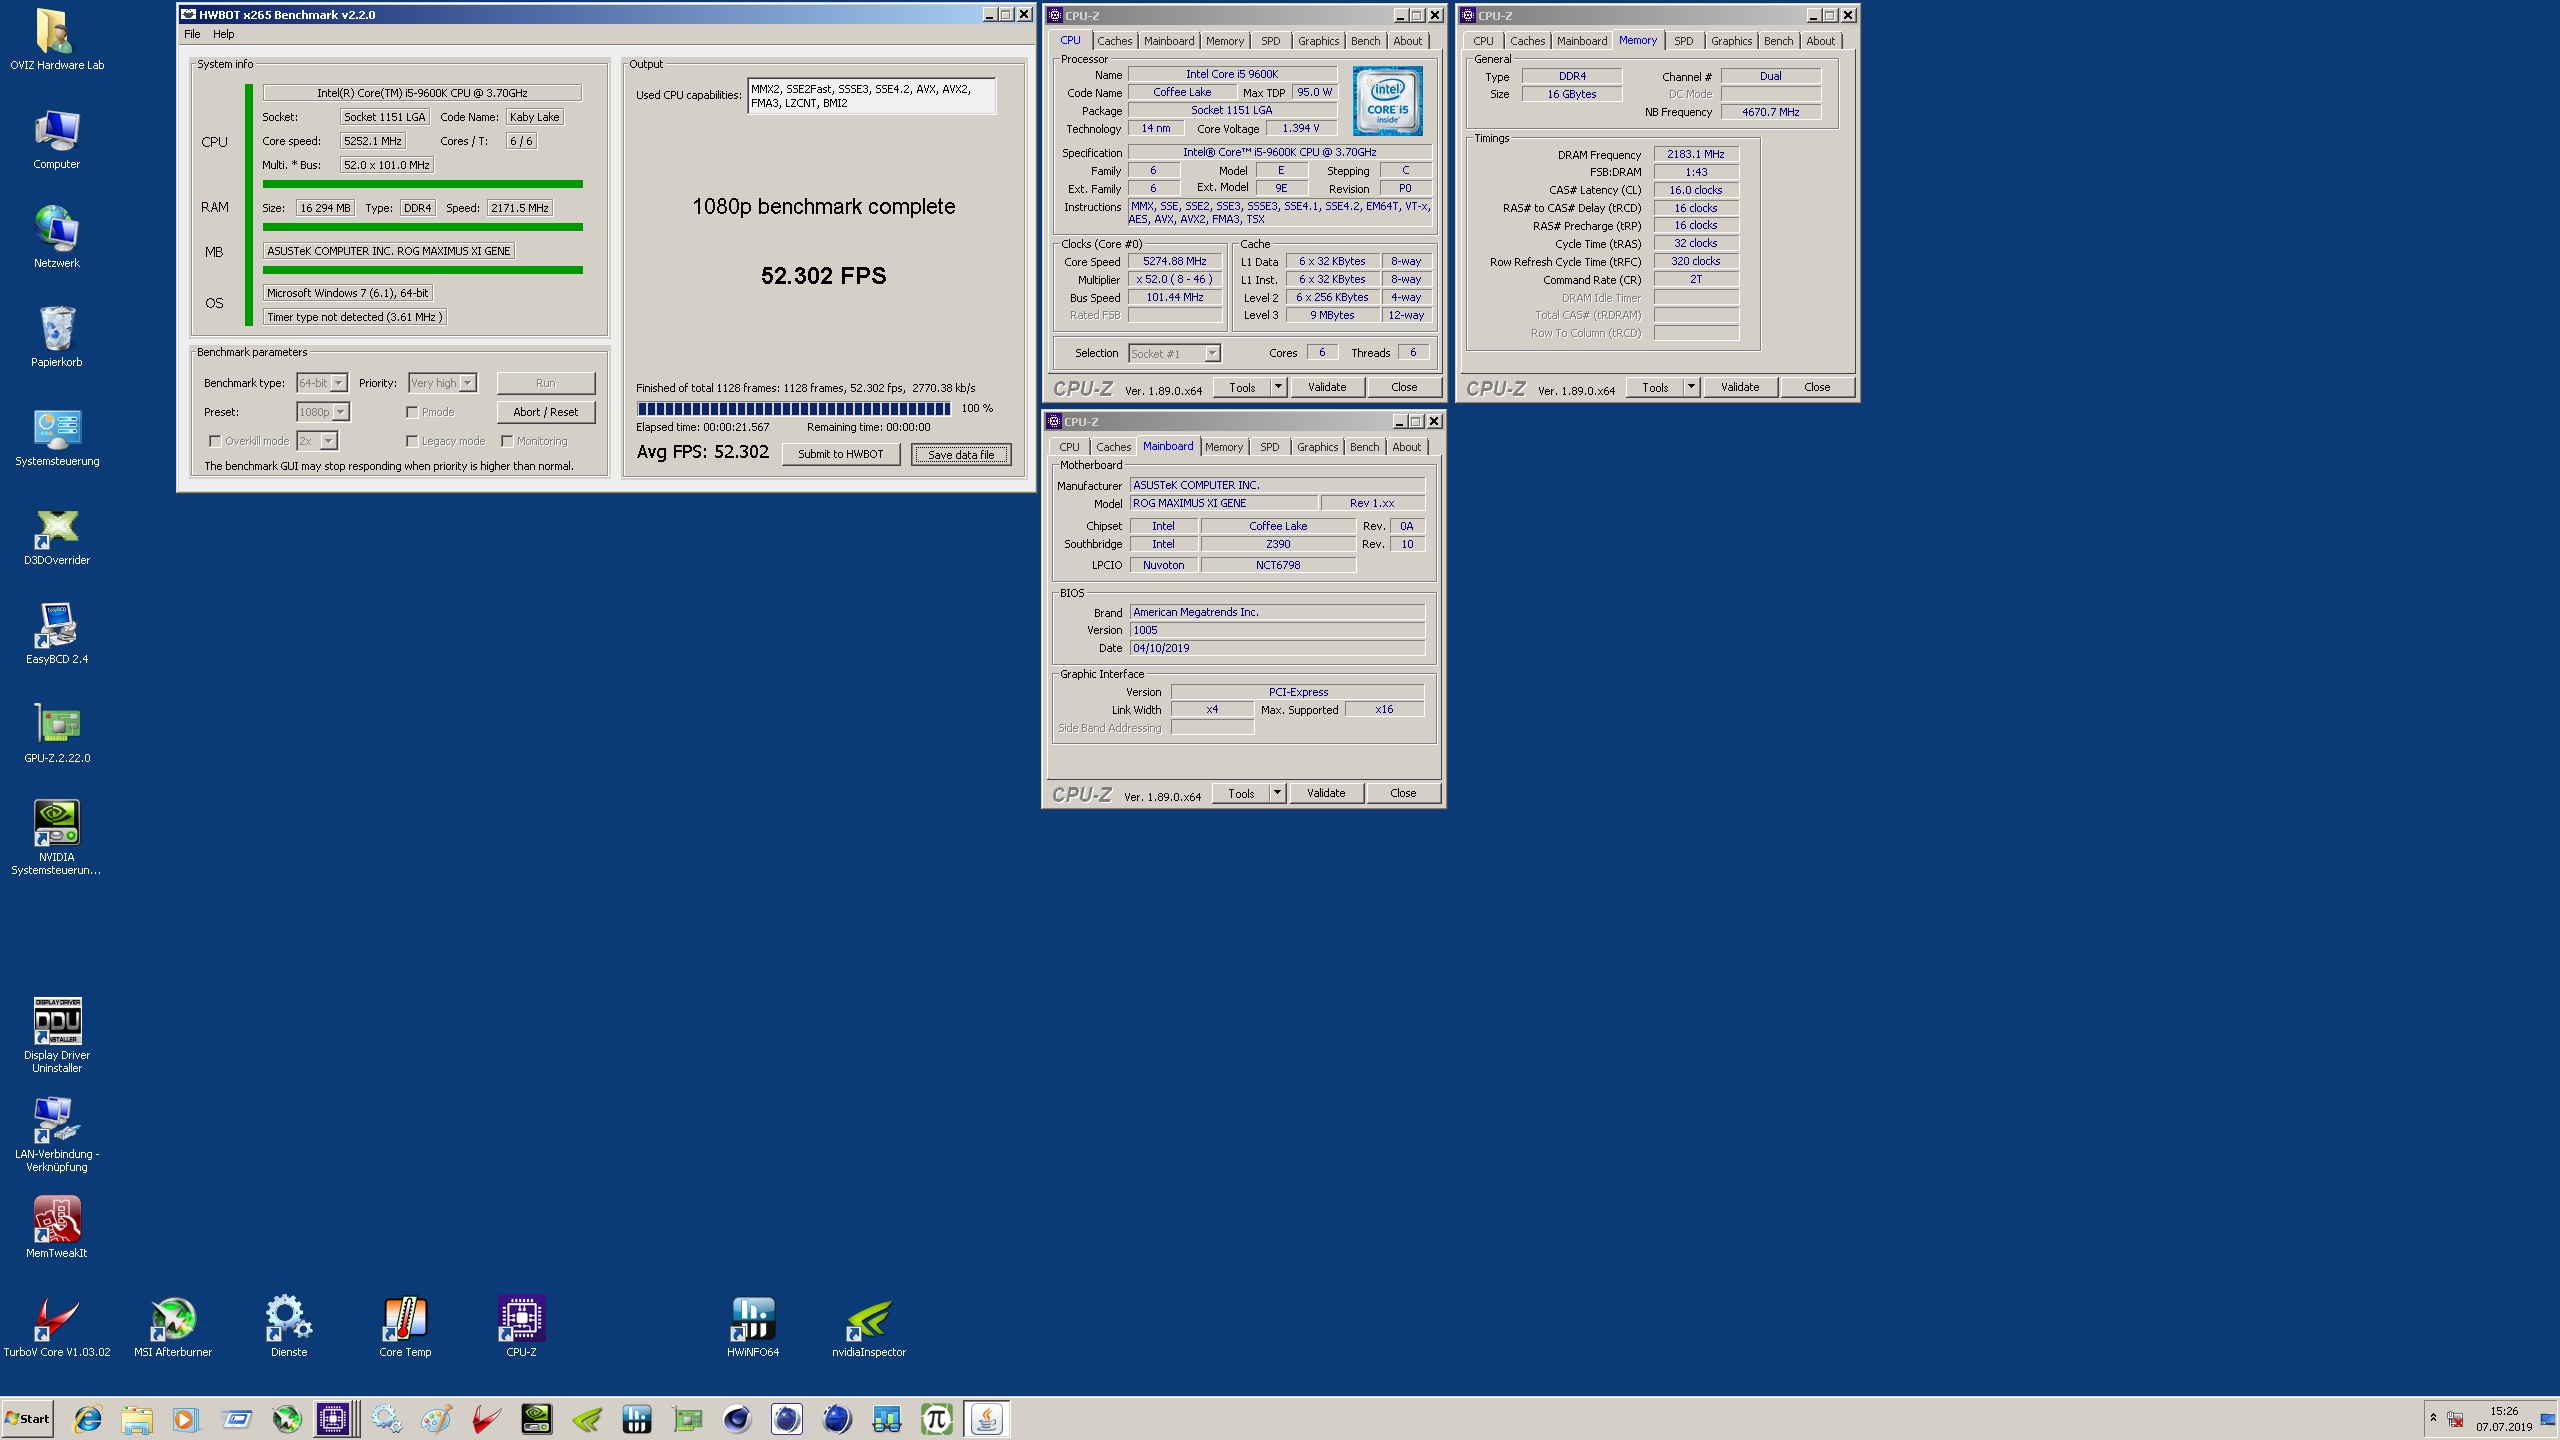2560x1440 pixels.
Task: Open the Help menu in HWBOT x265
Action: pos(223,34)
